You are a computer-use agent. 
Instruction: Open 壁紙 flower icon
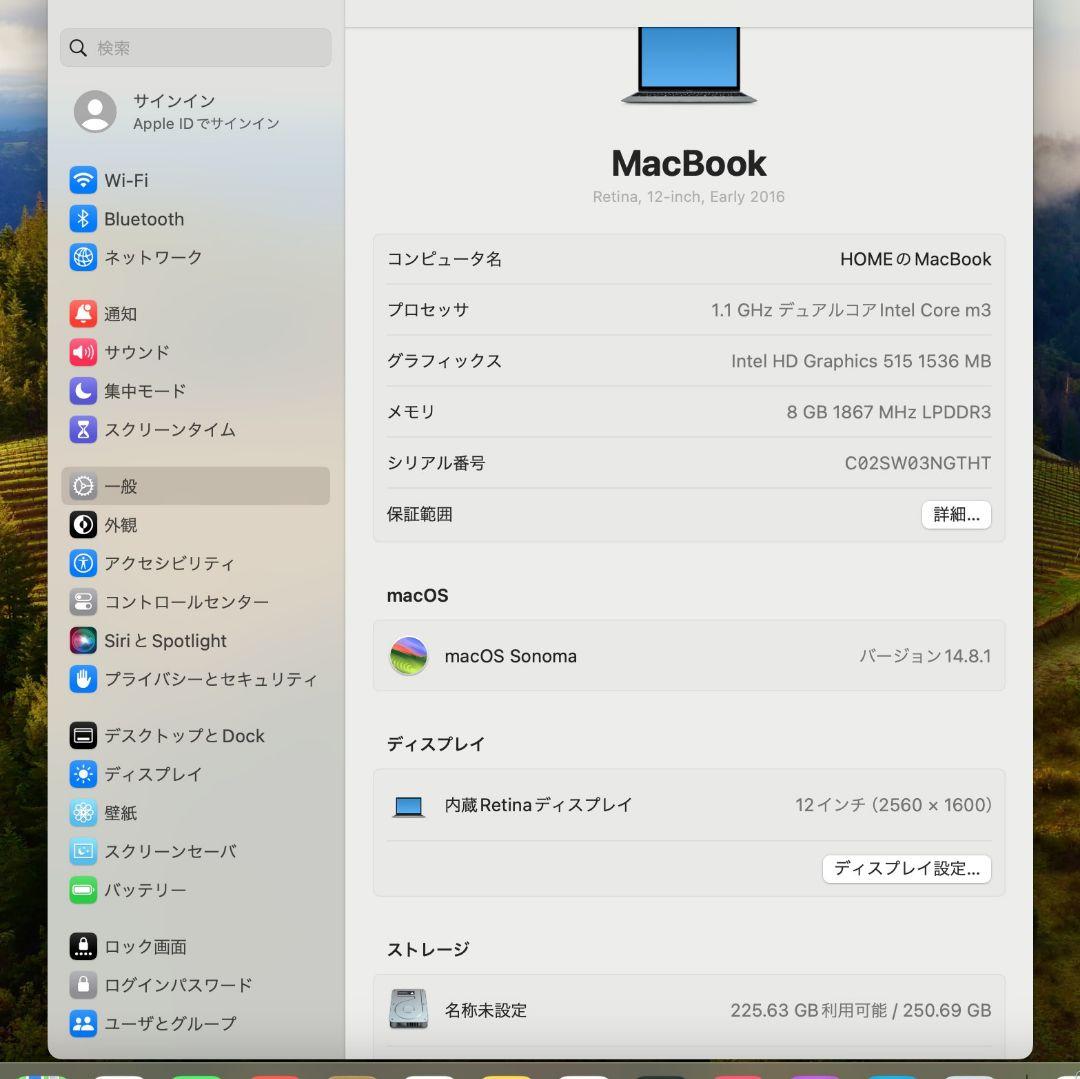pyautogui.click(x=83, y=813)
